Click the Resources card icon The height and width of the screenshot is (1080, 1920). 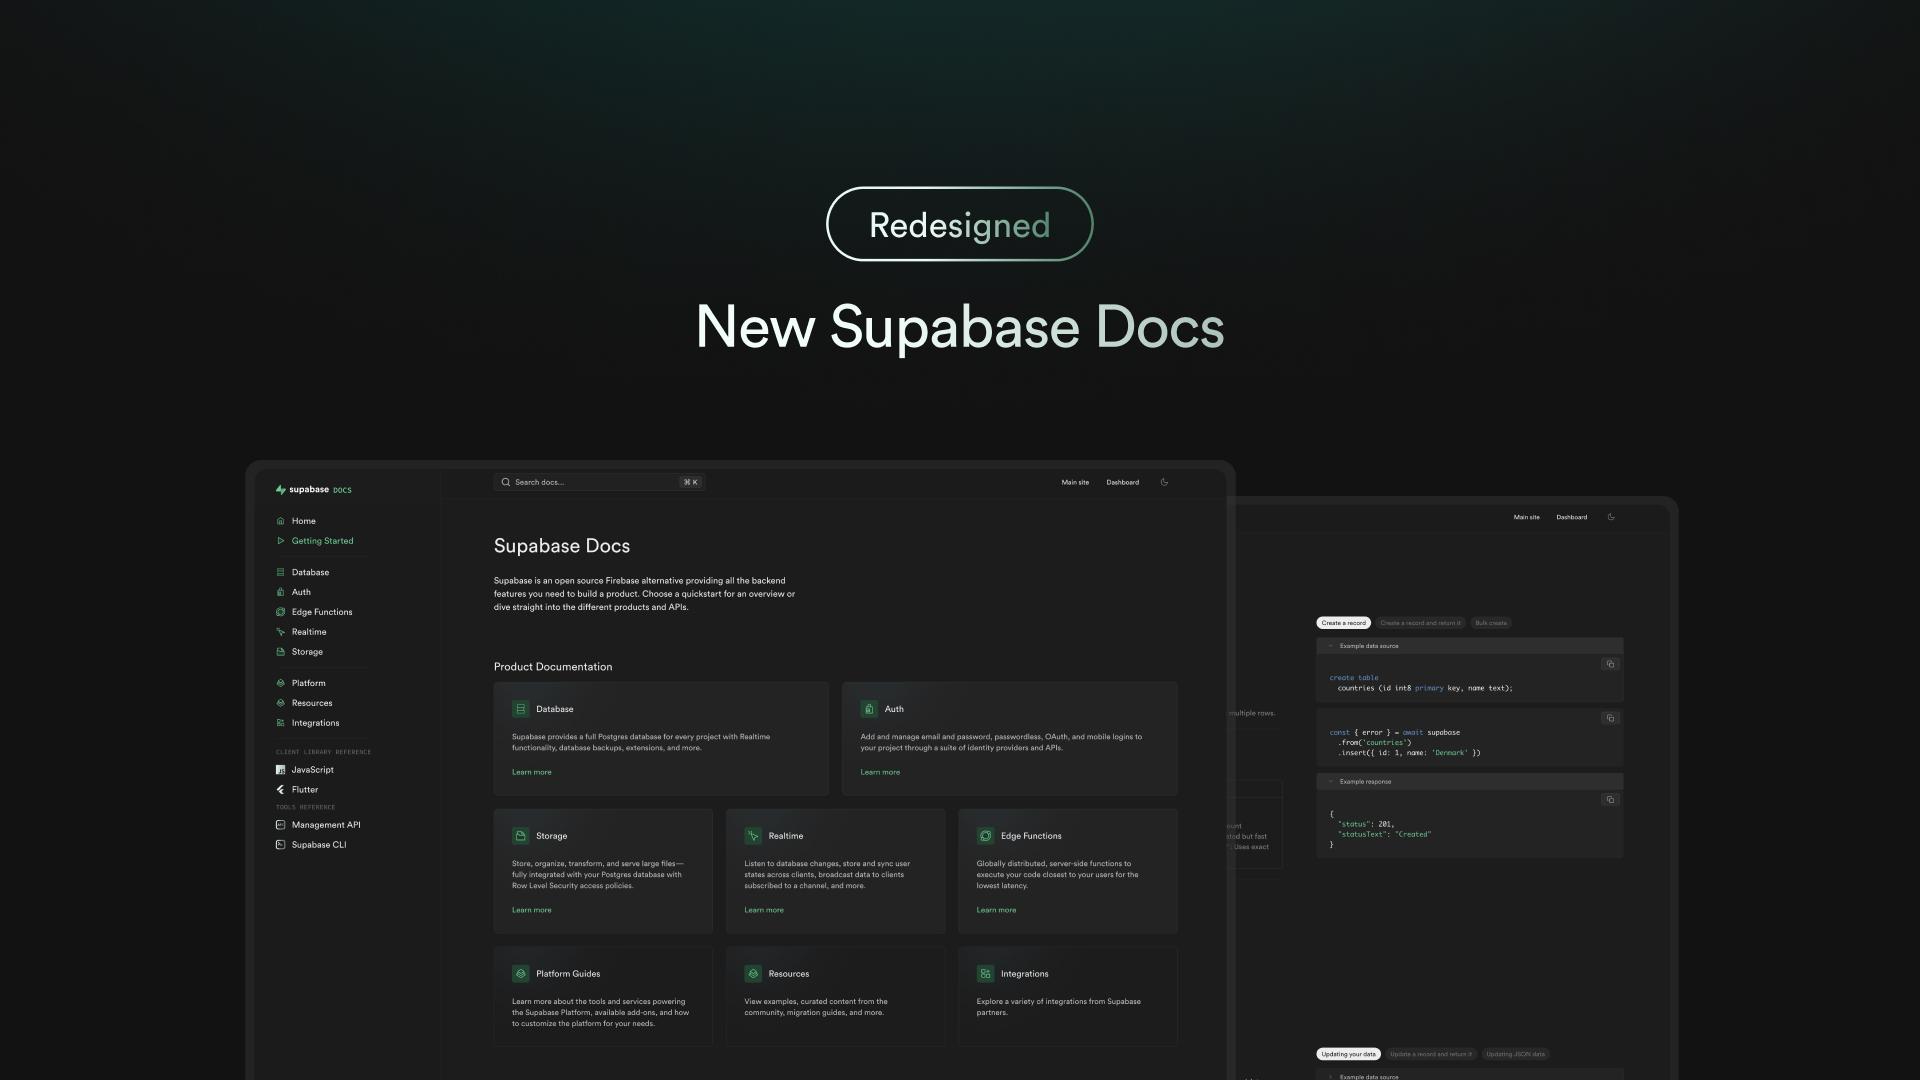[x=752, y=974]
